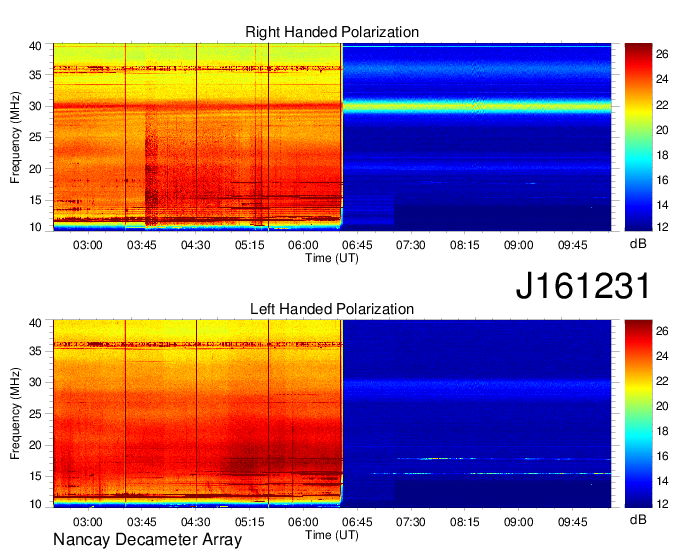Click the 09:45 time tick of Right Handed plot
The height and width of the screenshot is (552, 680).
tap(572, 245)
